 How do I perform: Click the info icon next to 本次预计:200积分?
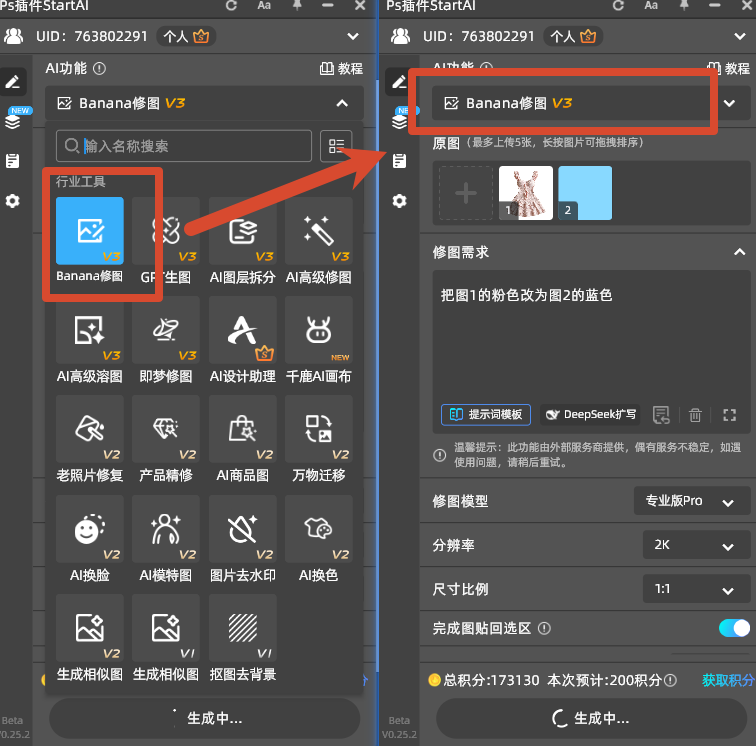pos(670,680)
